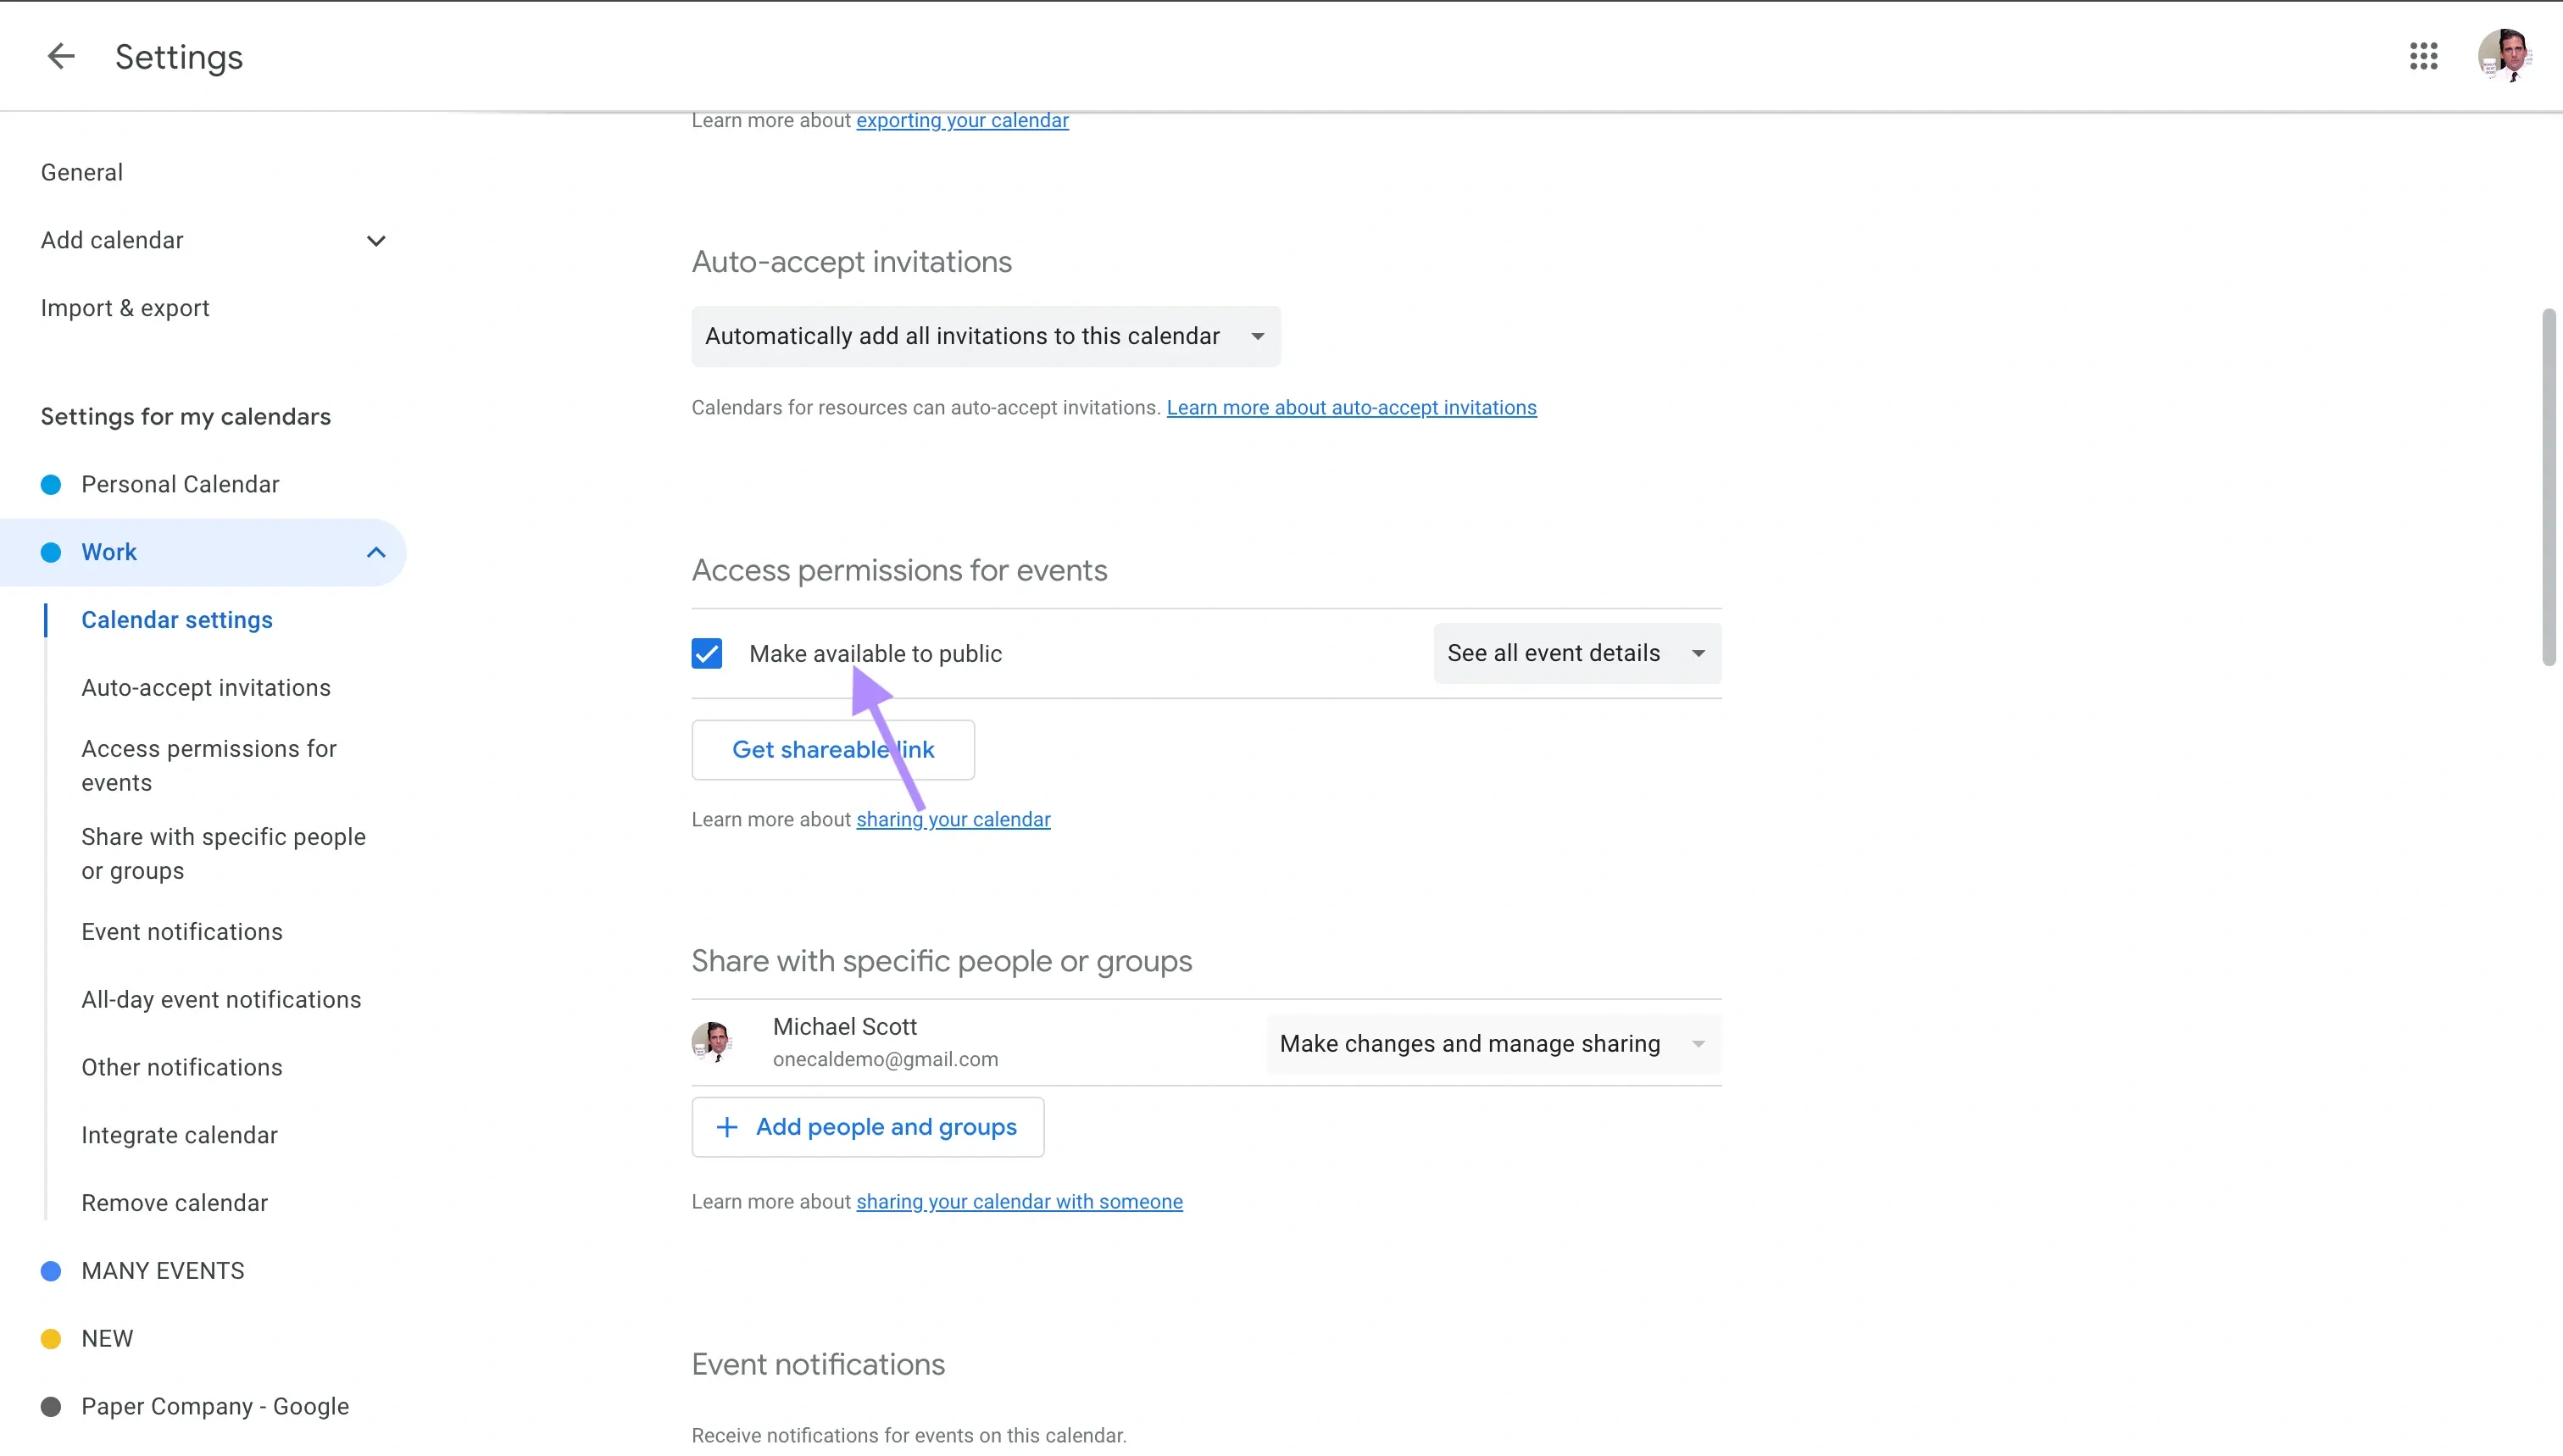The height and width of the screenshot is (1456, 2563).
Task: Click the user profile avatar icon
Action: pos(2505,56)
